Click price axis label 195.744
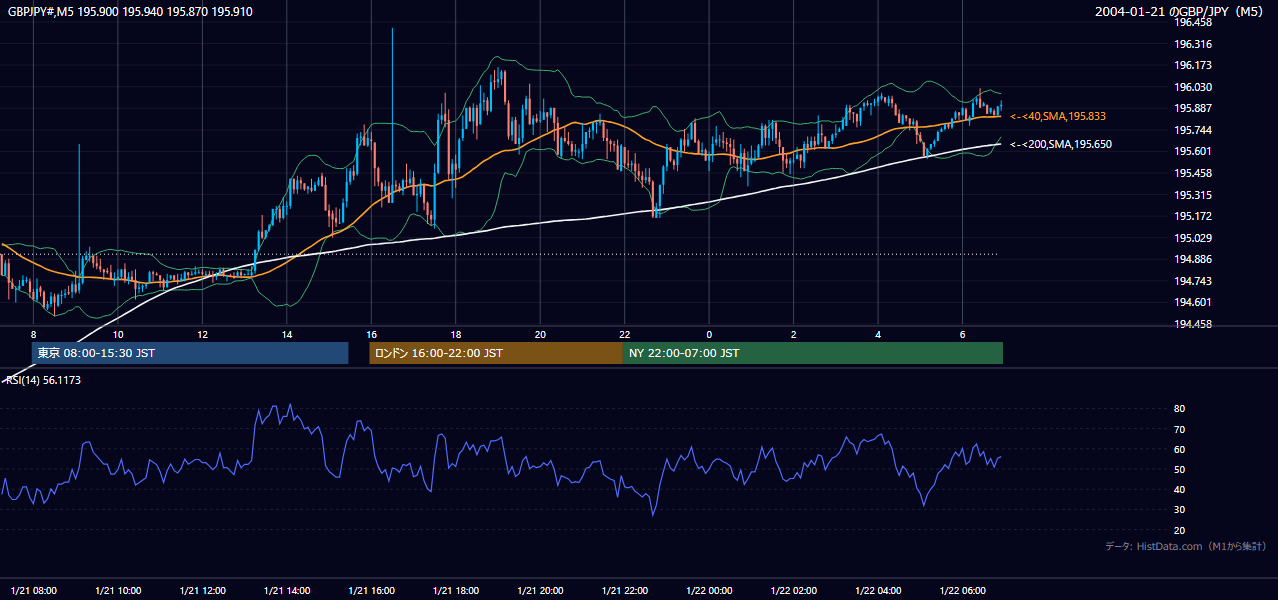 [1192, 130]
